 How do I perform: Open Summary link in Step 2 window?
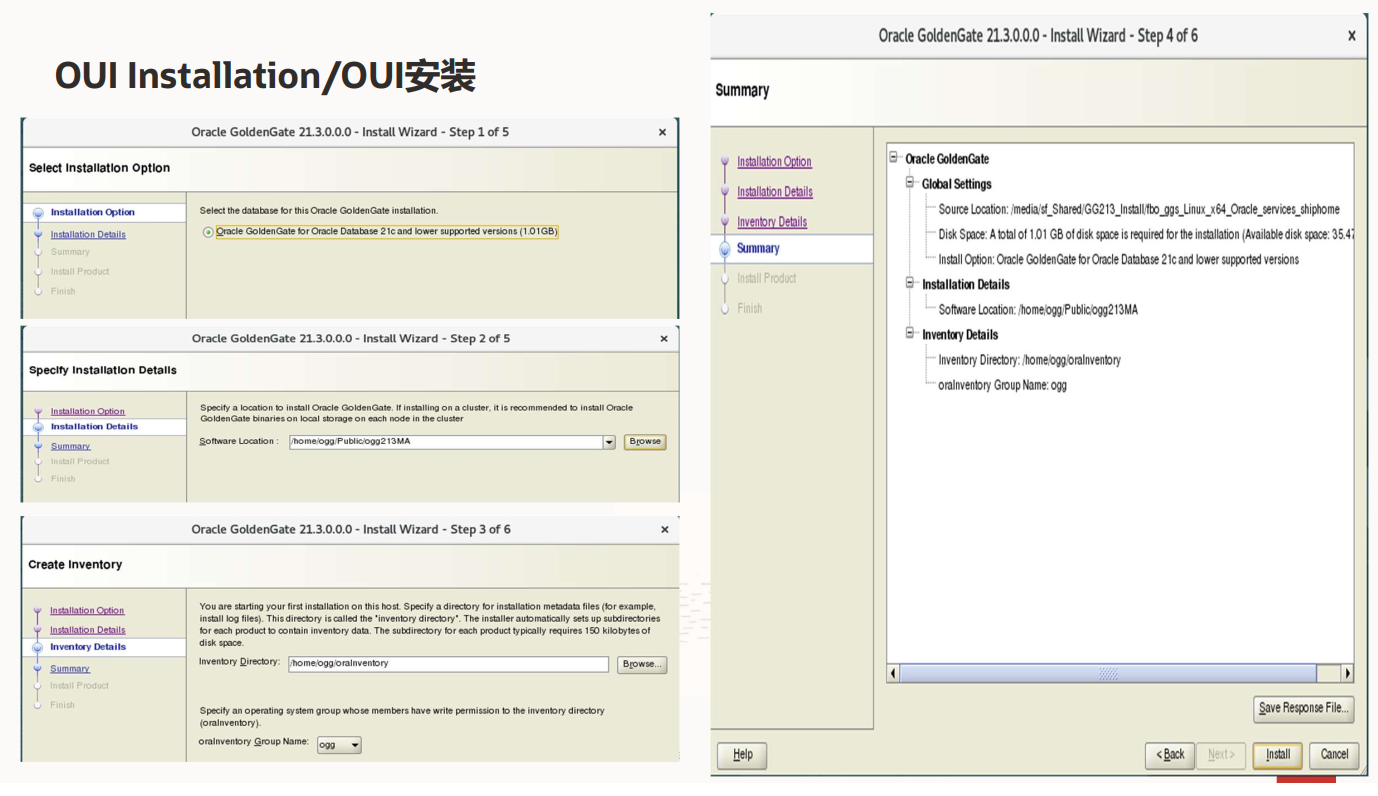tap(70, 446)
